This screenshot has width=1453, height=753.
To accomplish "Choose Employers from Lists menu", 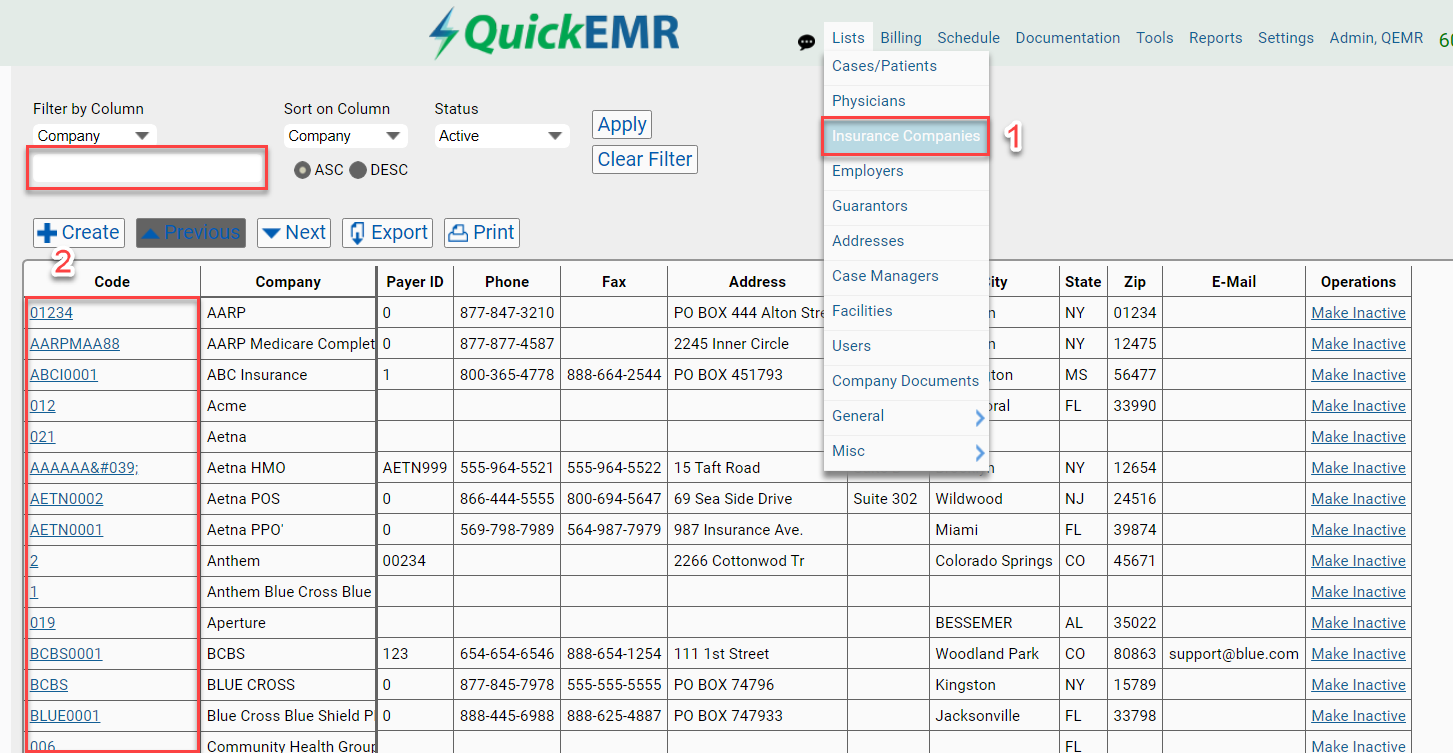I will point(906,171).
